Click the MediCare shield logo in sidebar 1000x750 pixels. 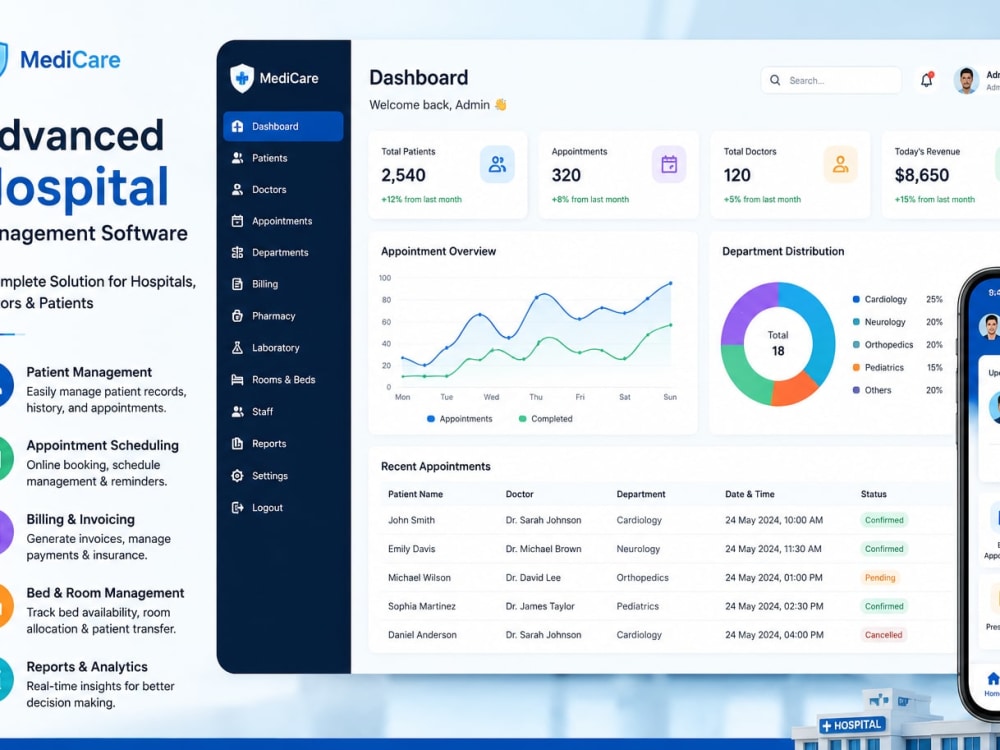point(242,78)
